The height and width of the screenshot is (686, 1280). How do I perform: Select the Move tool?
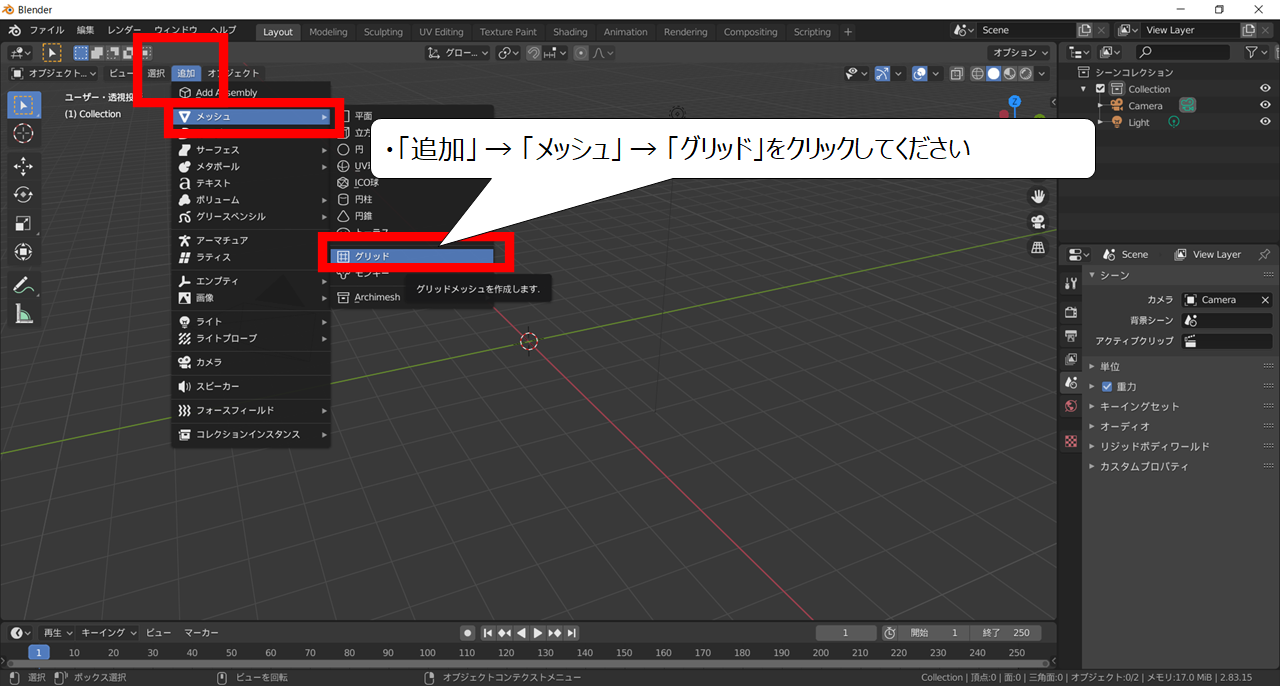(25, 166)
